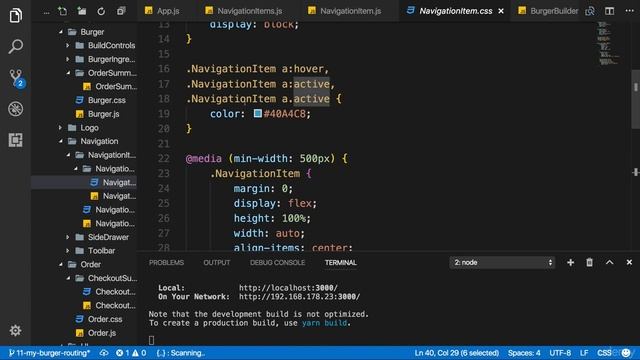This screenshot has height=360, width=640.
Task: Open the errors and warnings indicator
Action: pos(131,353)
